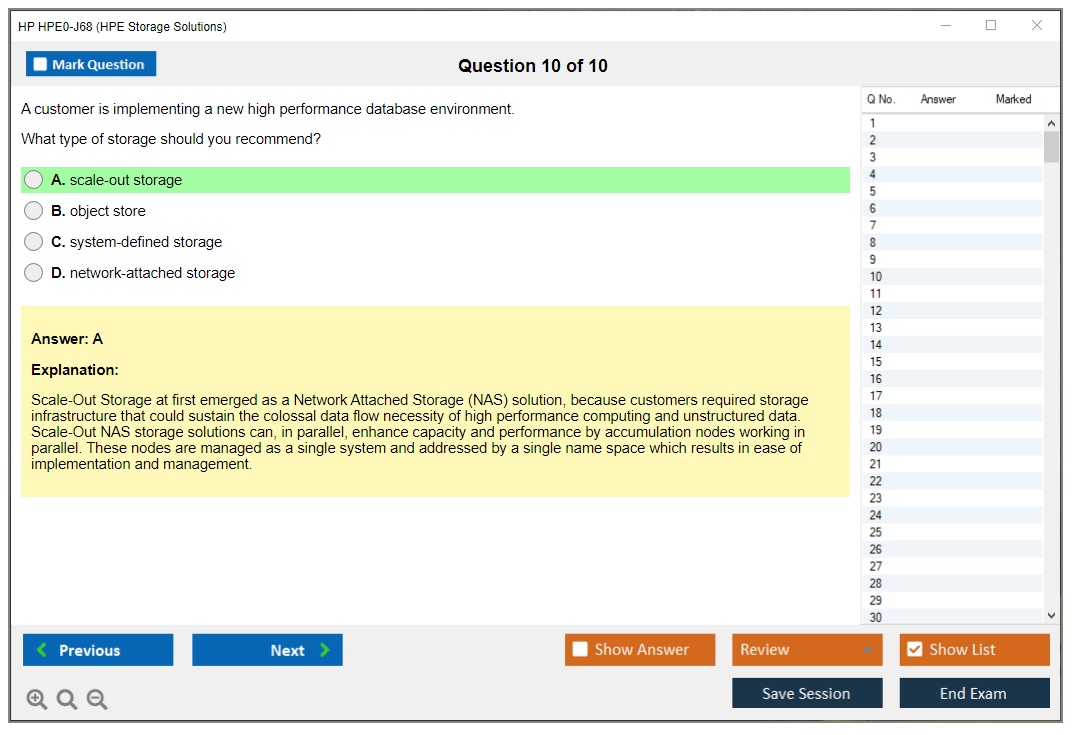The width and height of the screenshot is (1075, 735).
Task: Click the zoom reset magnifier icon
Action: [67, 700]
